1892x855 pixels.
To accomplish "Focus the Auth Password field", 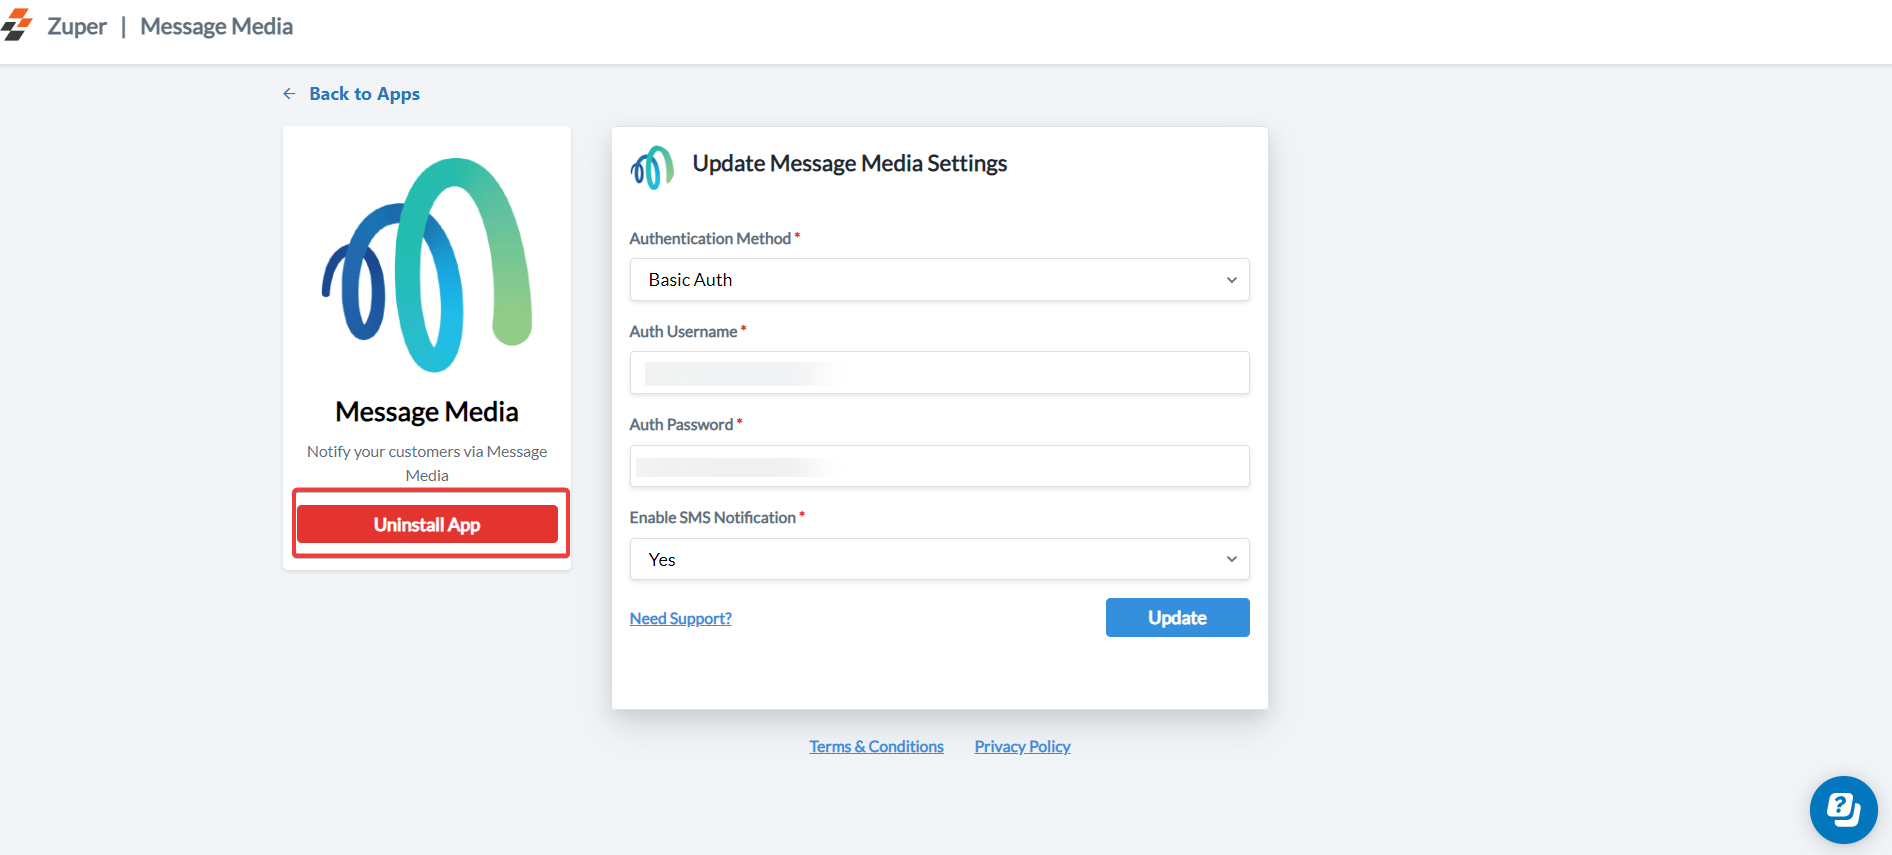I will click(938, 466).
